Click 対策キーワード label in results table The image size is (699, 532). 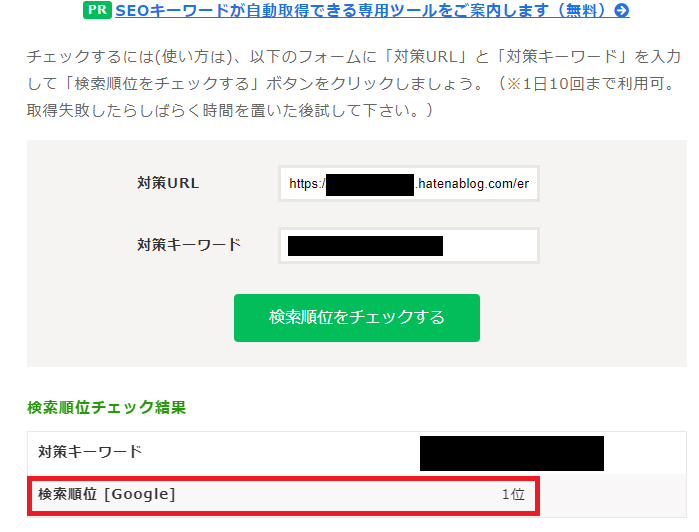point(90,452)
